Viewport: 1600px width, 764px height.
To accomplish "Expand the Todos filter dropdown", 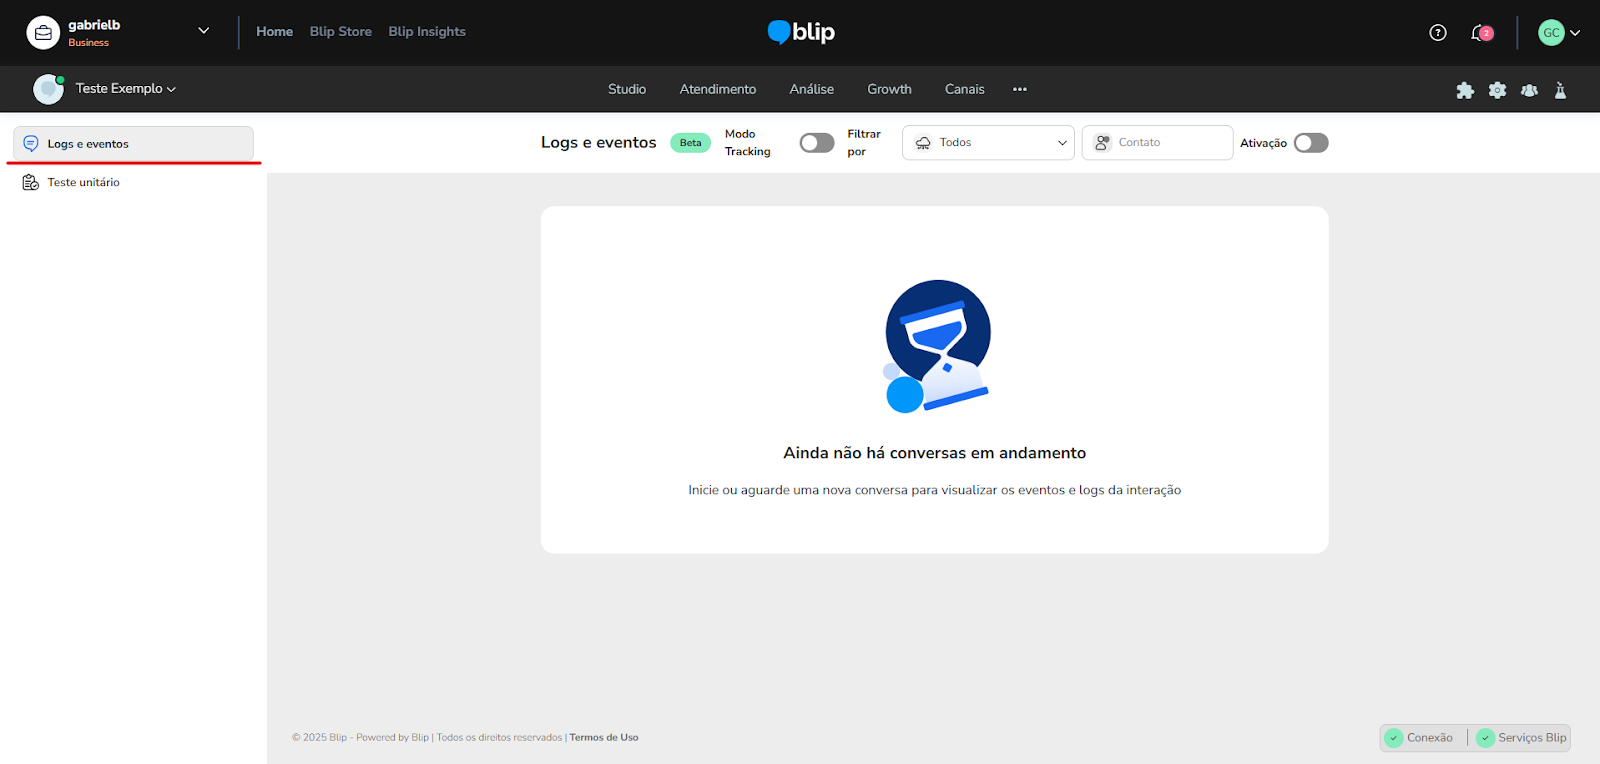I will coord(988,143).
